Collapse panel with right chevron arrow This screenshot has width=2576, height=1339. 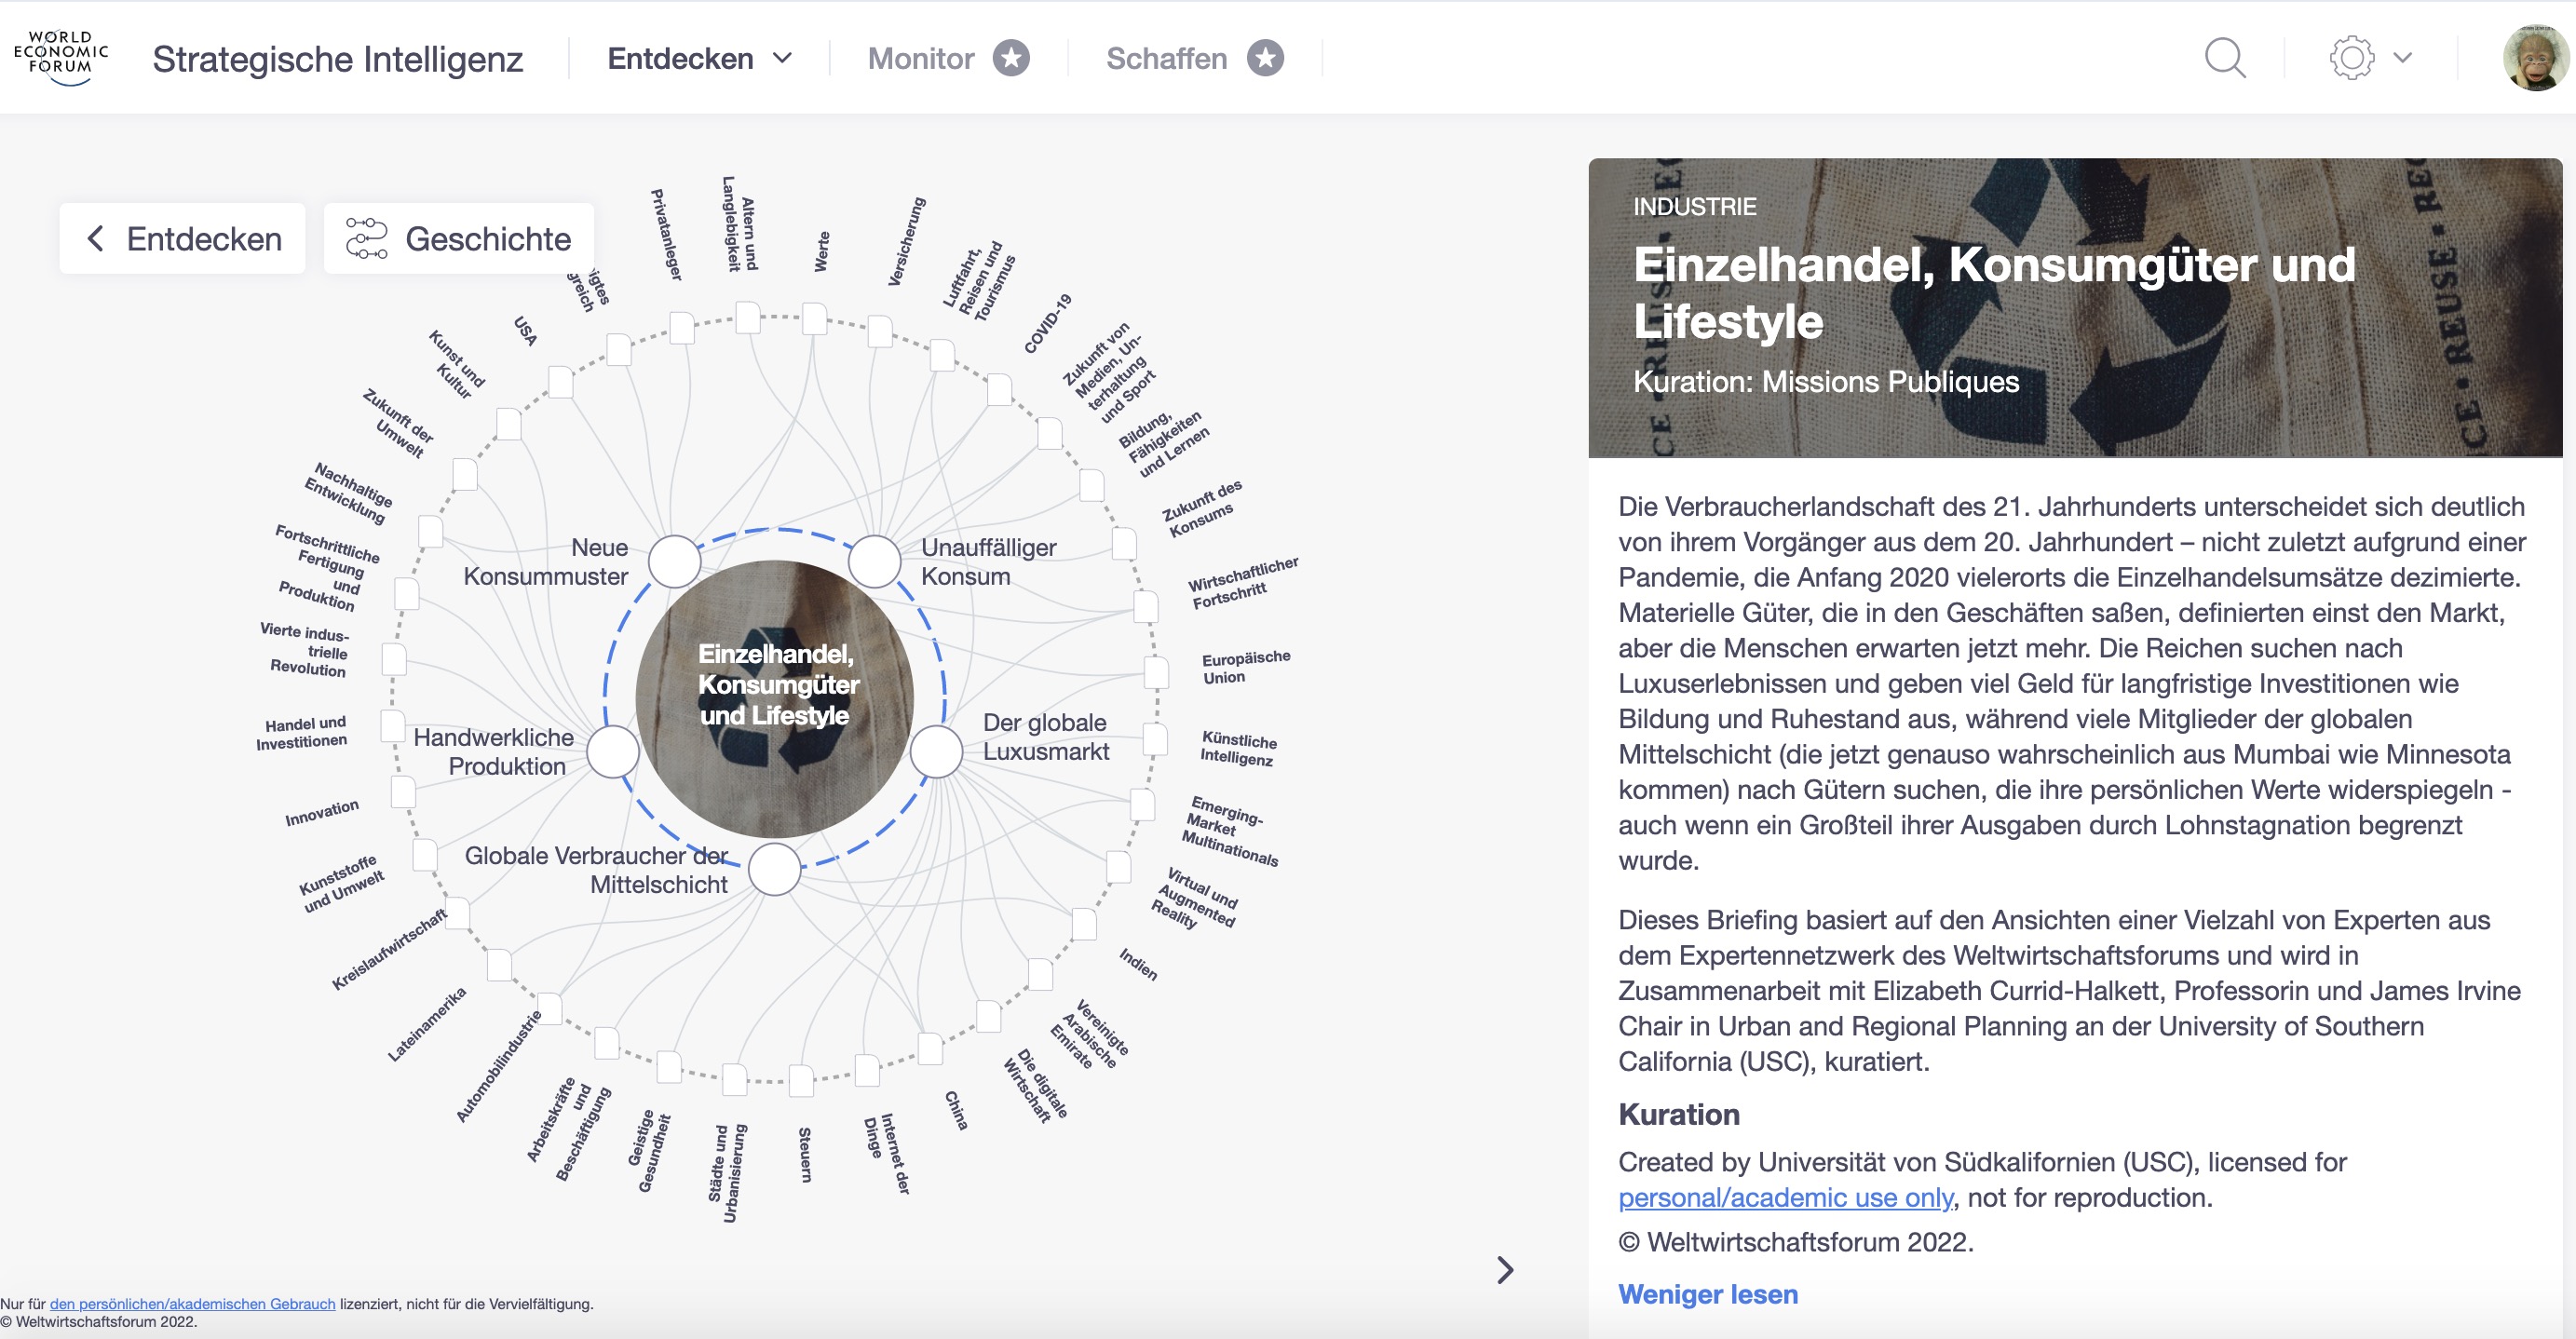(x=1505, y=1269)
